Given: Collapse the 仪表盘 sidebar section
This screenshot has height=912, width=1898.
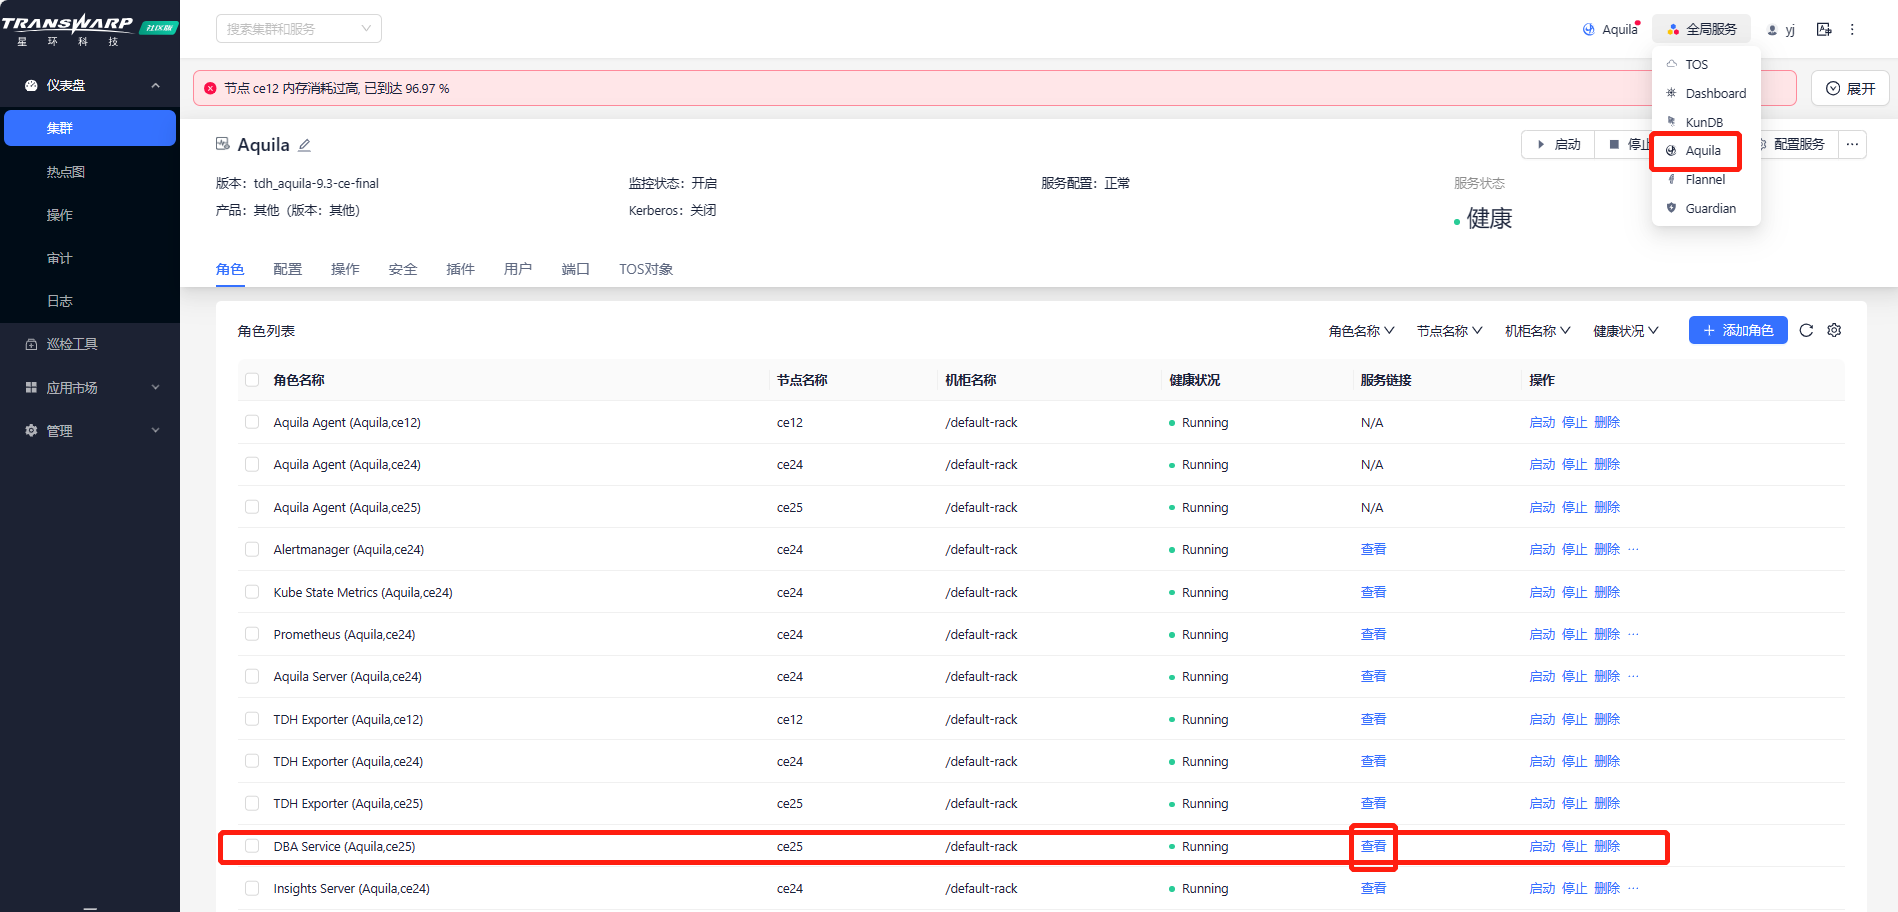Looking at the screenshot, I should 90,86.
